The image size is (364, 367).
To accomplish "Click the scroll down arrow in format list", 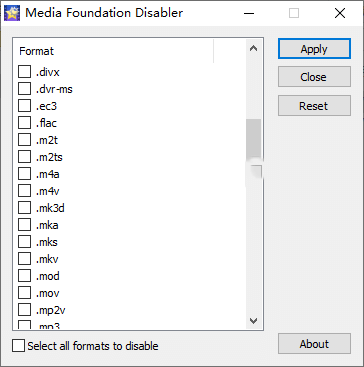I will [x=253, y=321].
